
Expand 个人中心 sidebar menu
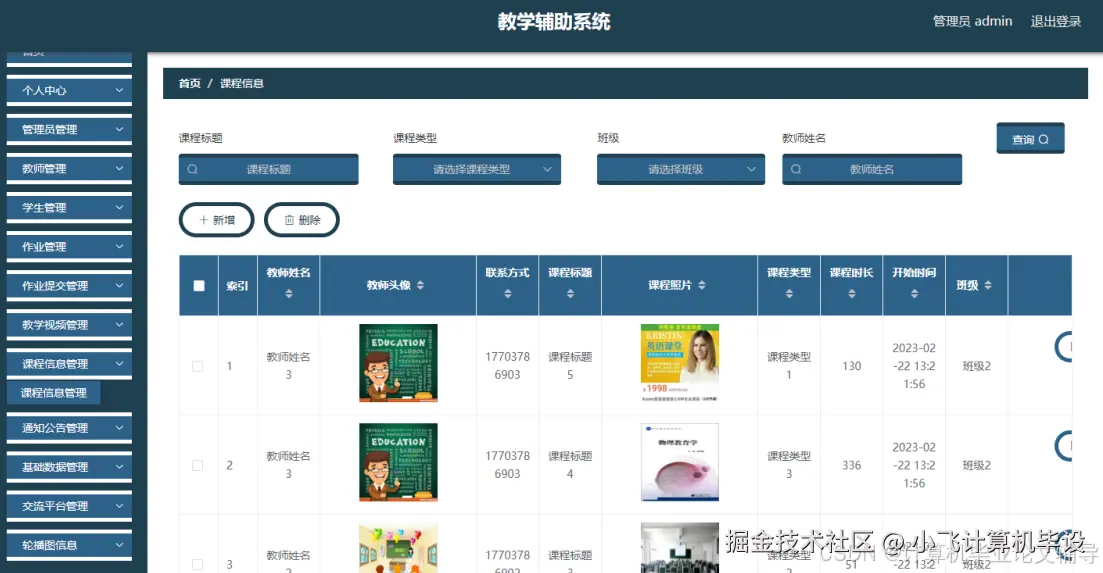tap(69, 90)
